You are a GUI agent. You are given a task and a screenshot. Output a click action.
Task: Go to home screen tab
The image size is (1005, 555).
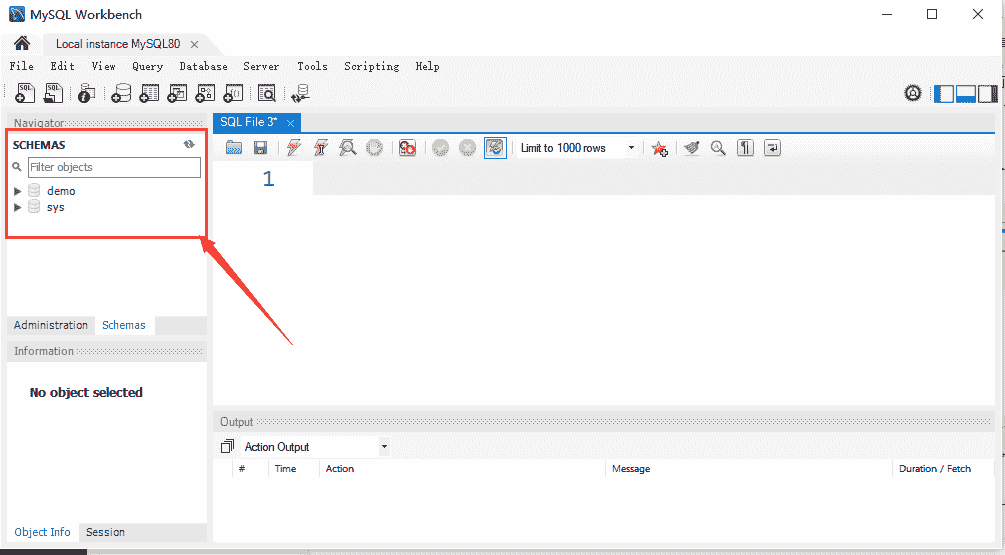tap(22, 44)
